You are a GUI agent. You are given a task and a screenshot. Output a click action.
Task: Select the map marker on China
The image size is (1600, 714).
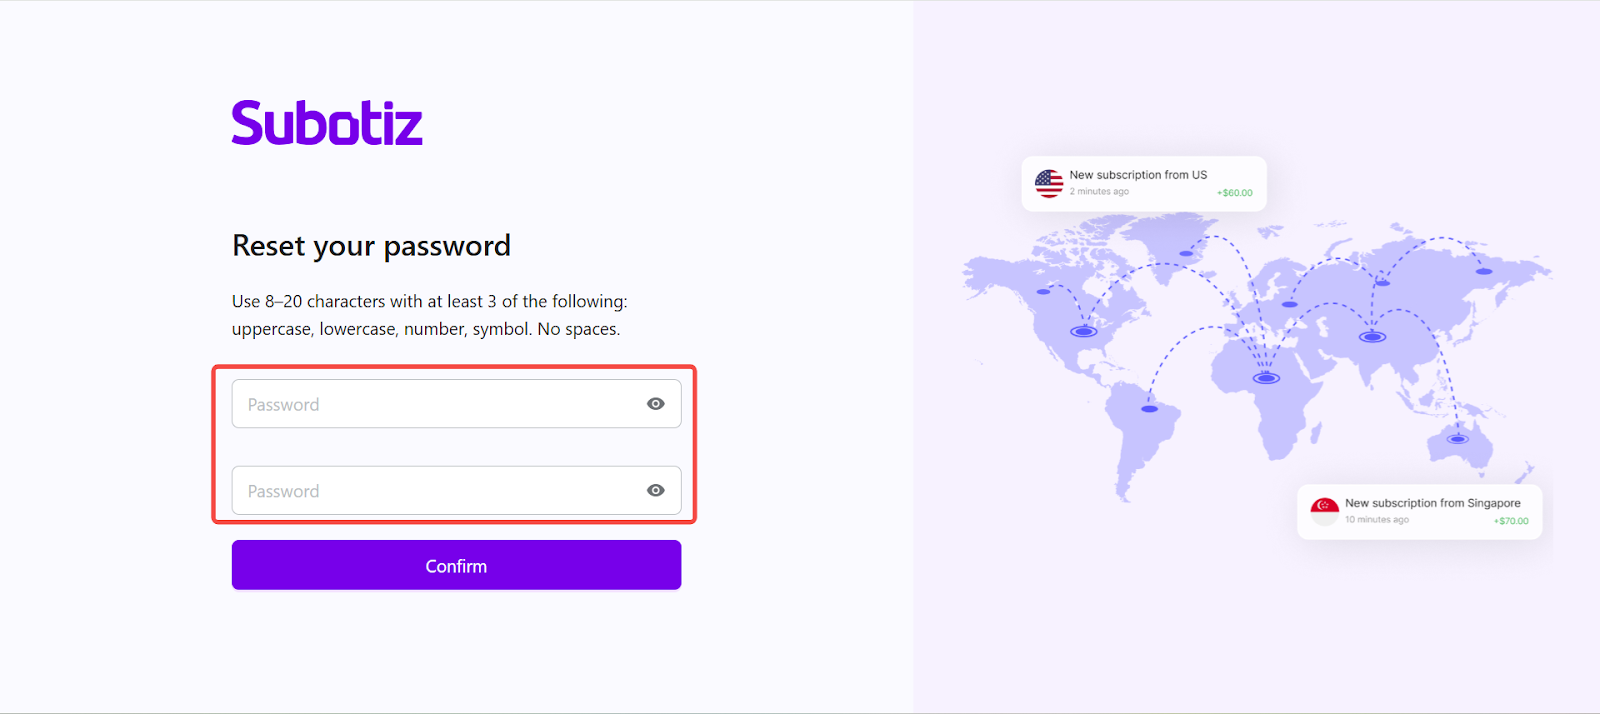(1372, 337)
